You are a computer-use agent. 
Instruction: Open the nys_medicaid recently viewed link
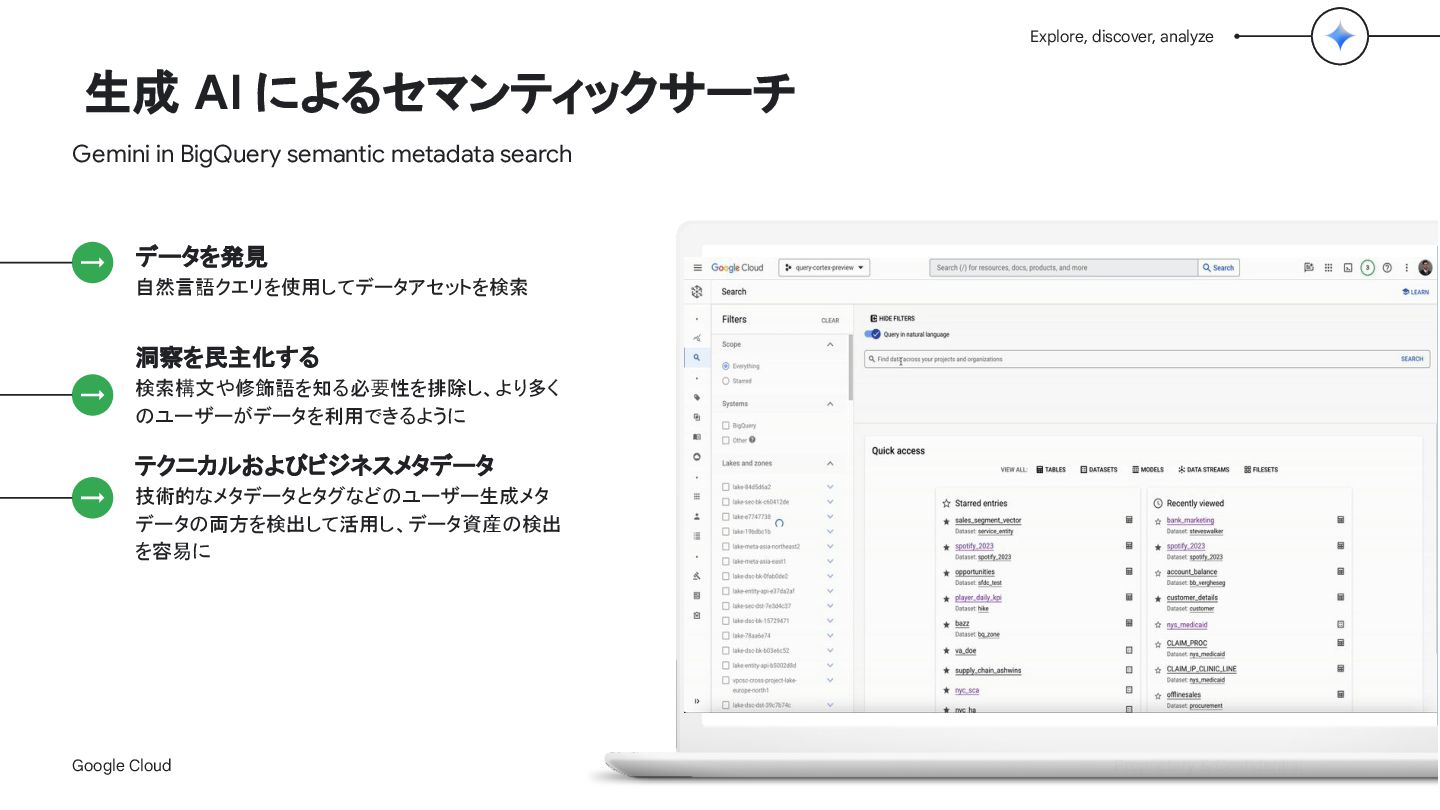[x=1187, y=625]
